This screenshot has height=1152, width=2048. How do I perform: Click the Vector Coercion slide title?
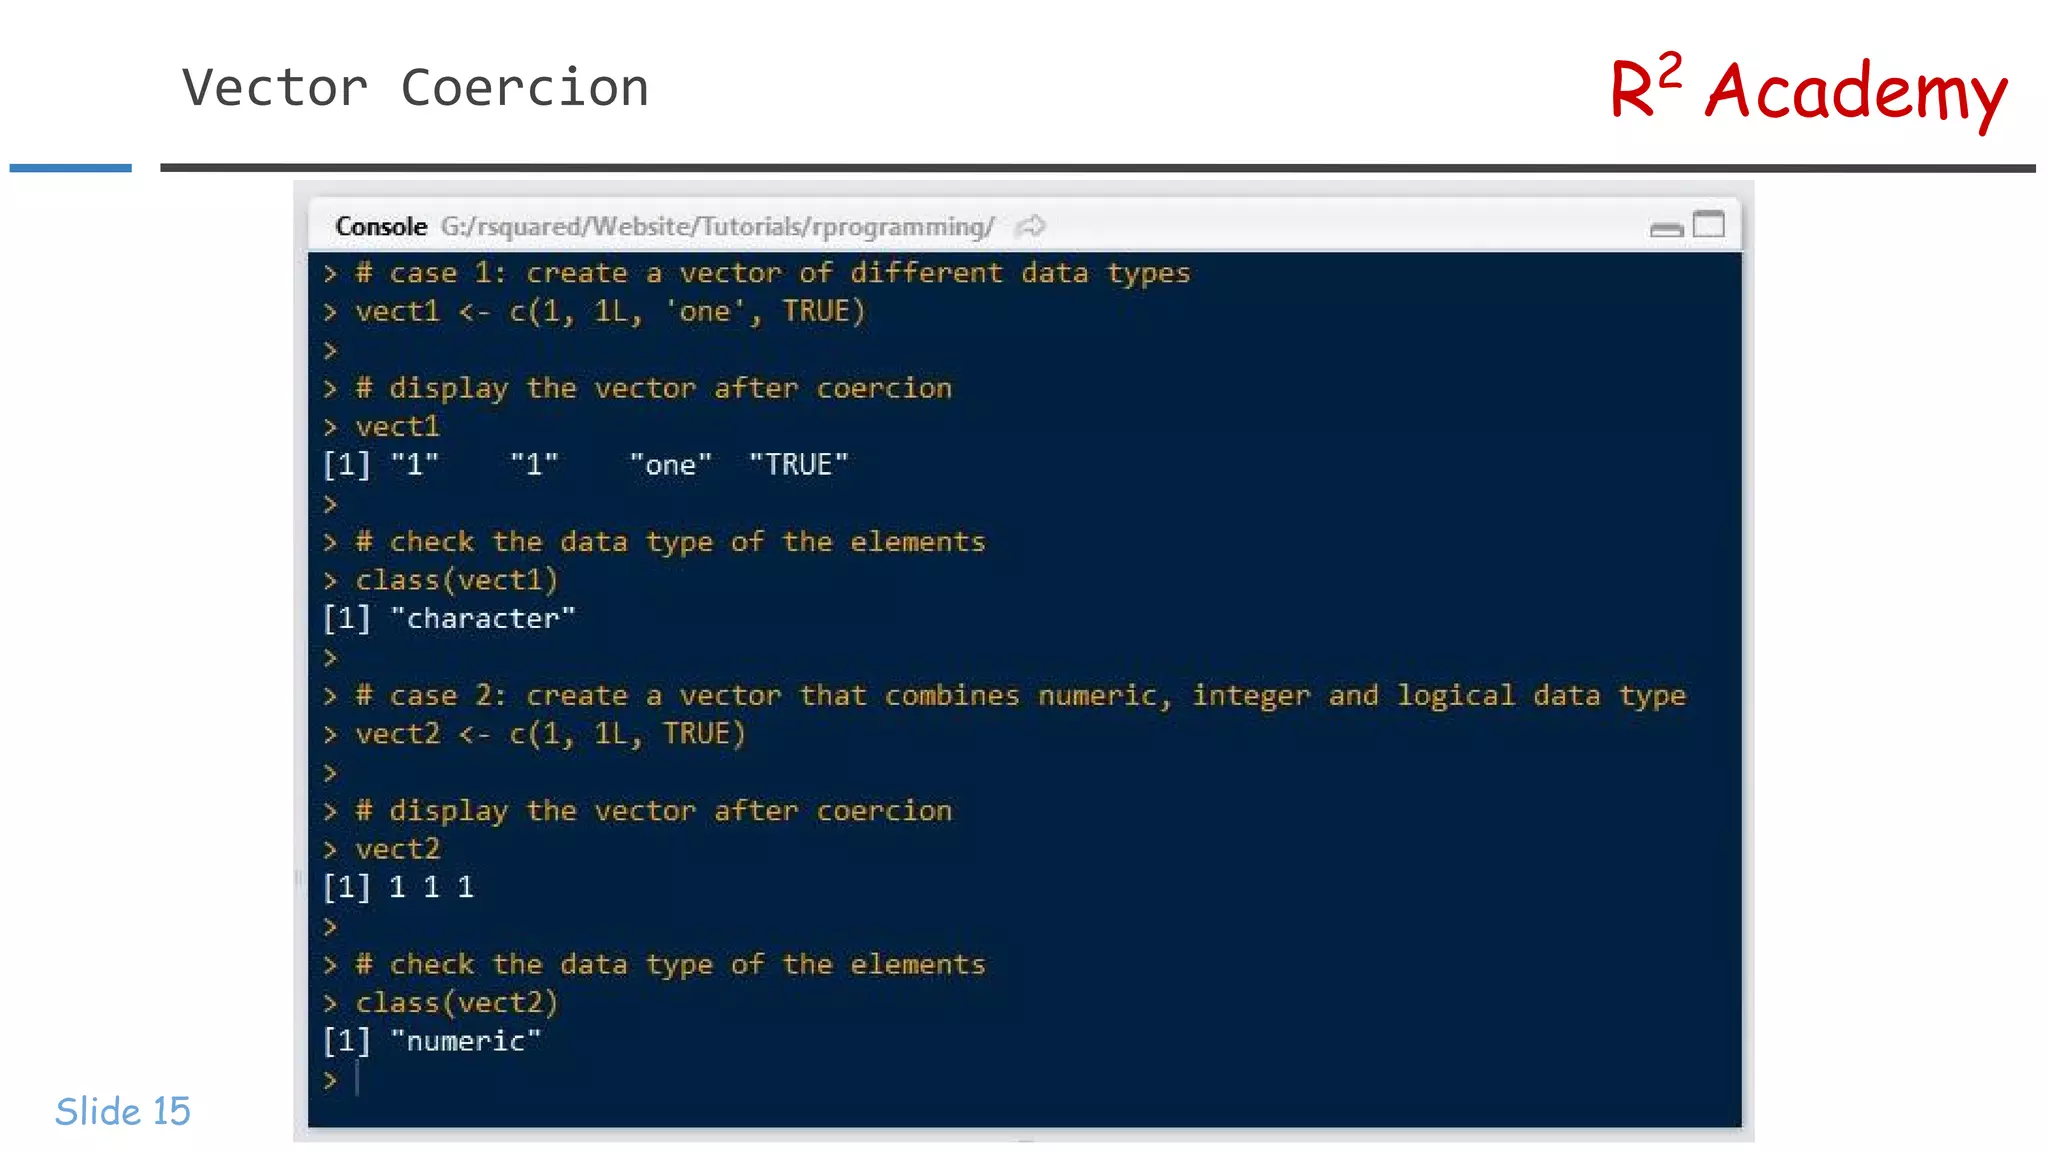click(x=416, y=87)
